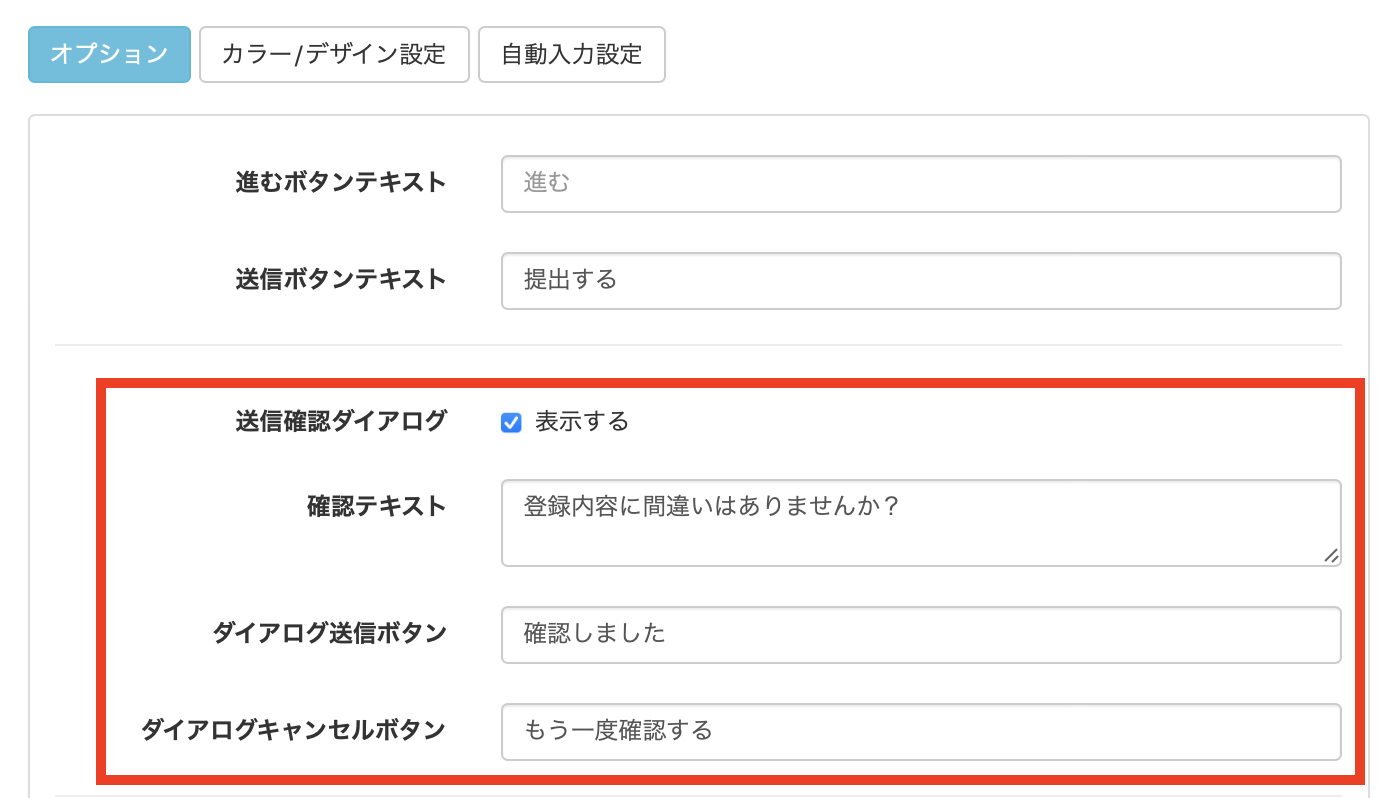Switch to the カラー/デザイン設定 tab
Screen dimensions: 1392x798
pos(334,54)
